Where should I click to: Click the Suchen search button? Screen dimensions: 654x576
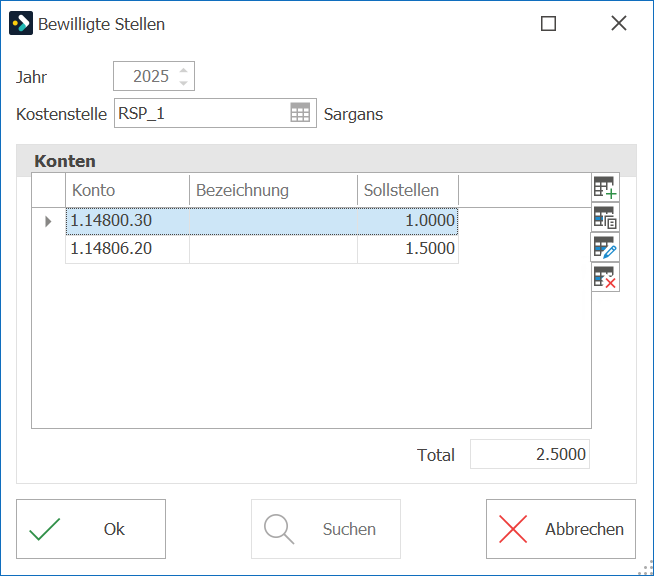coord(326,529)
